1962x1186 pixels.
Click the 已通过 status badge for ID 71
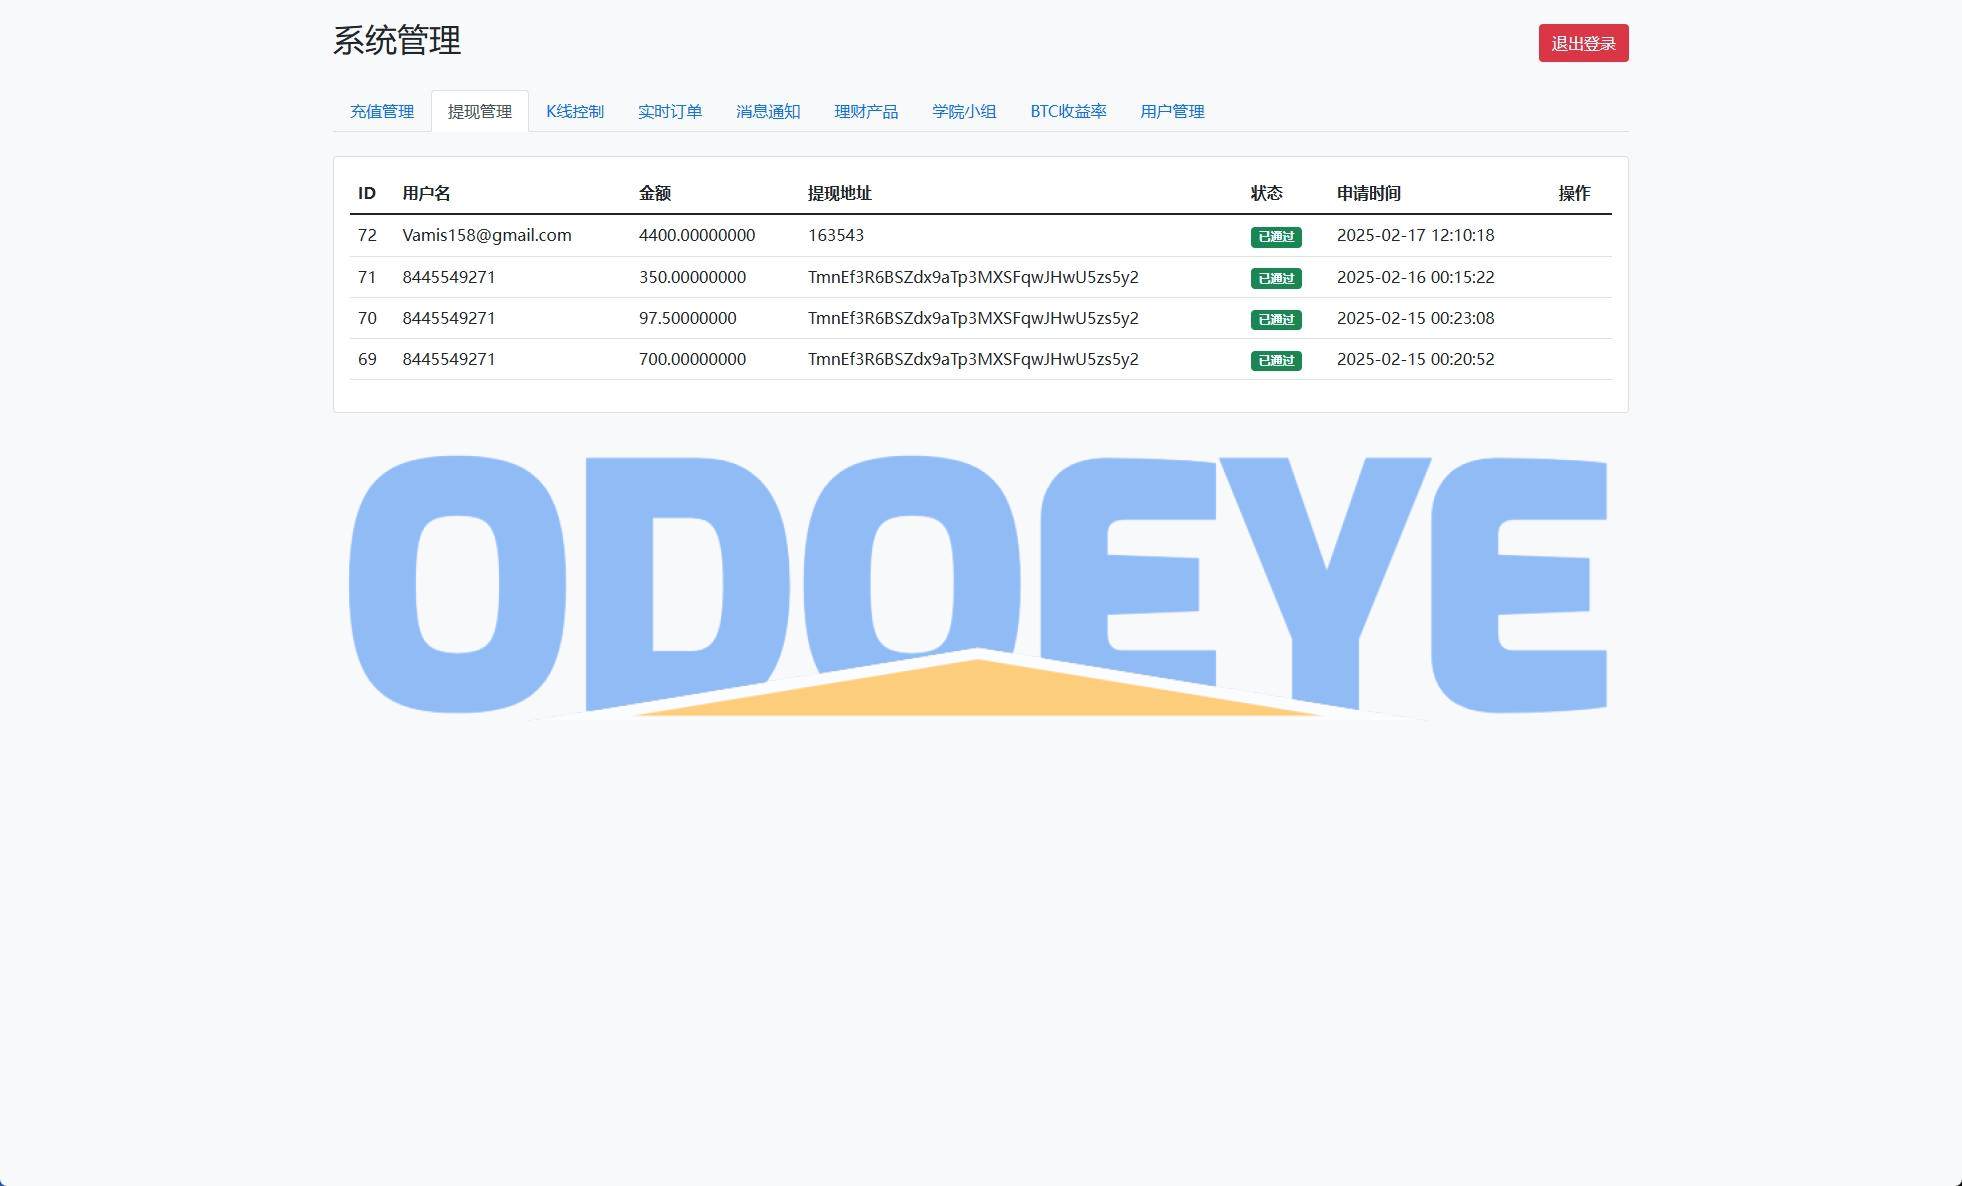pos(1275,278)
